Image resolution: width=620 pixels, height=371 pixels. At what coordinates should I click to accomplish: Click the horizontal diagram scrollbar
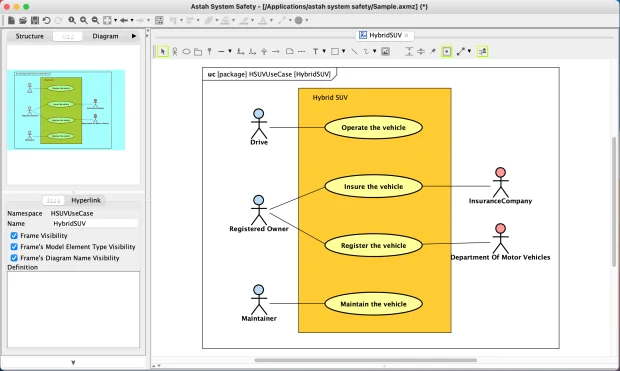tap(366, 360)
